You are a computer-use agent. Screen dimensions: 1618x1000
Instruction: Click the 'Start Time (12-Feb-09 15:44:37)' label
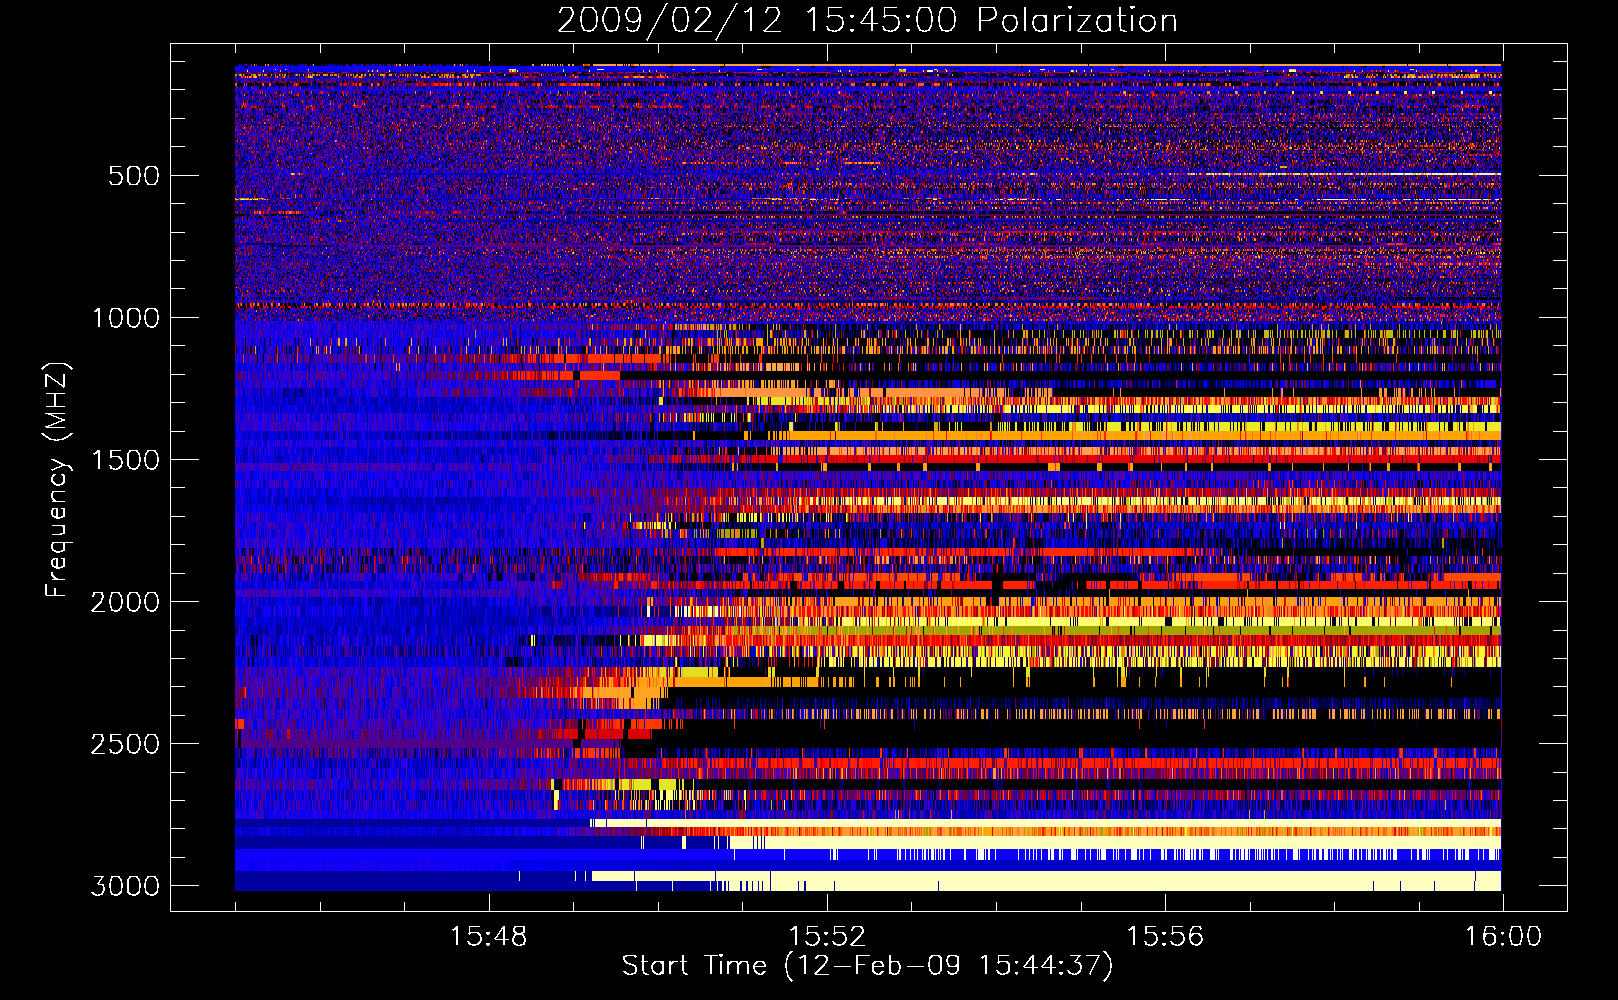(867, 966)
